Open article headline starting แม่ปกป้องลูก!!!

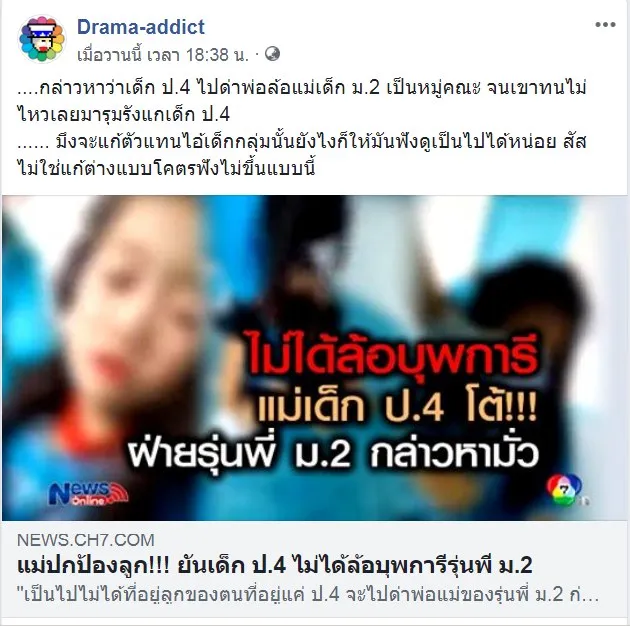(x=275, y=565)
